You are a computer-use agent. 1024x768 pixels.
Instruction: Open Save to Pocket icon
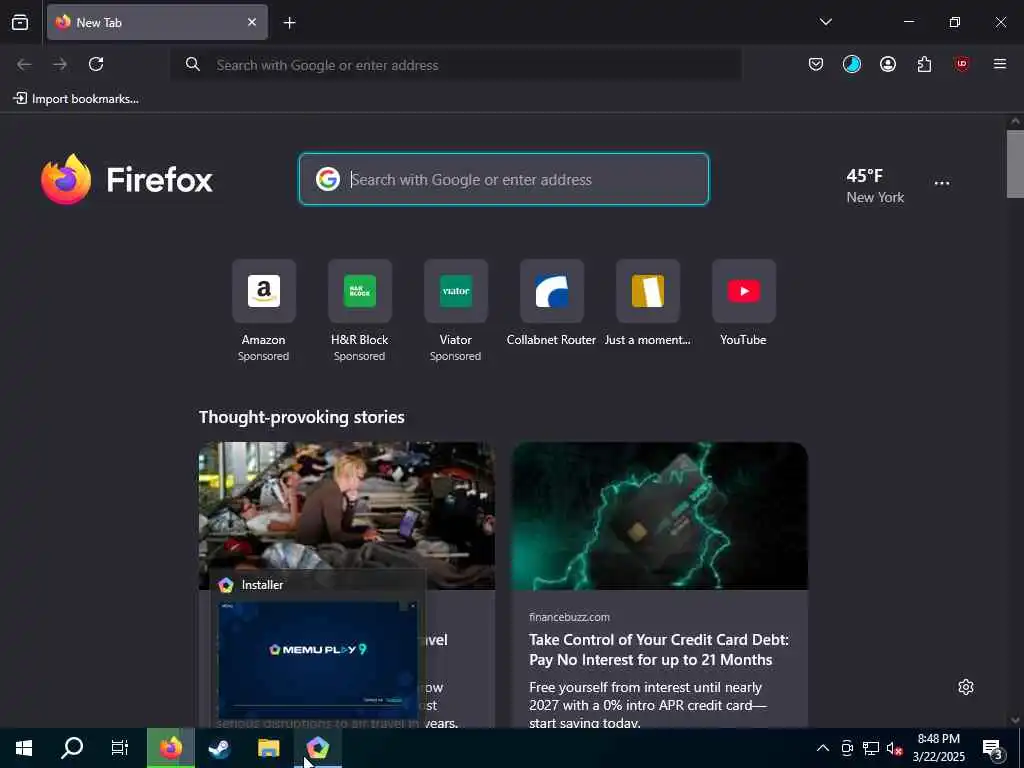click(x=816, y=64)
